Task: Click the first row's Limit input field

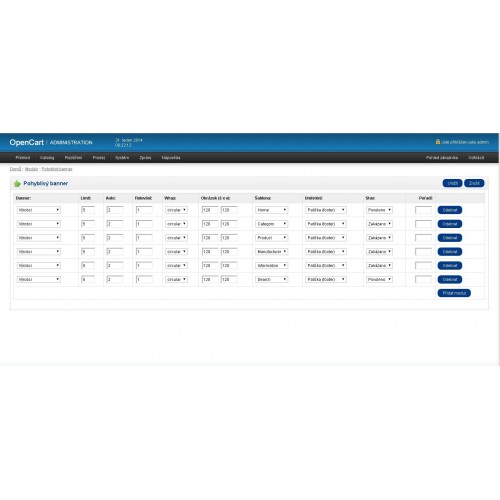Action: coord(88,210)
